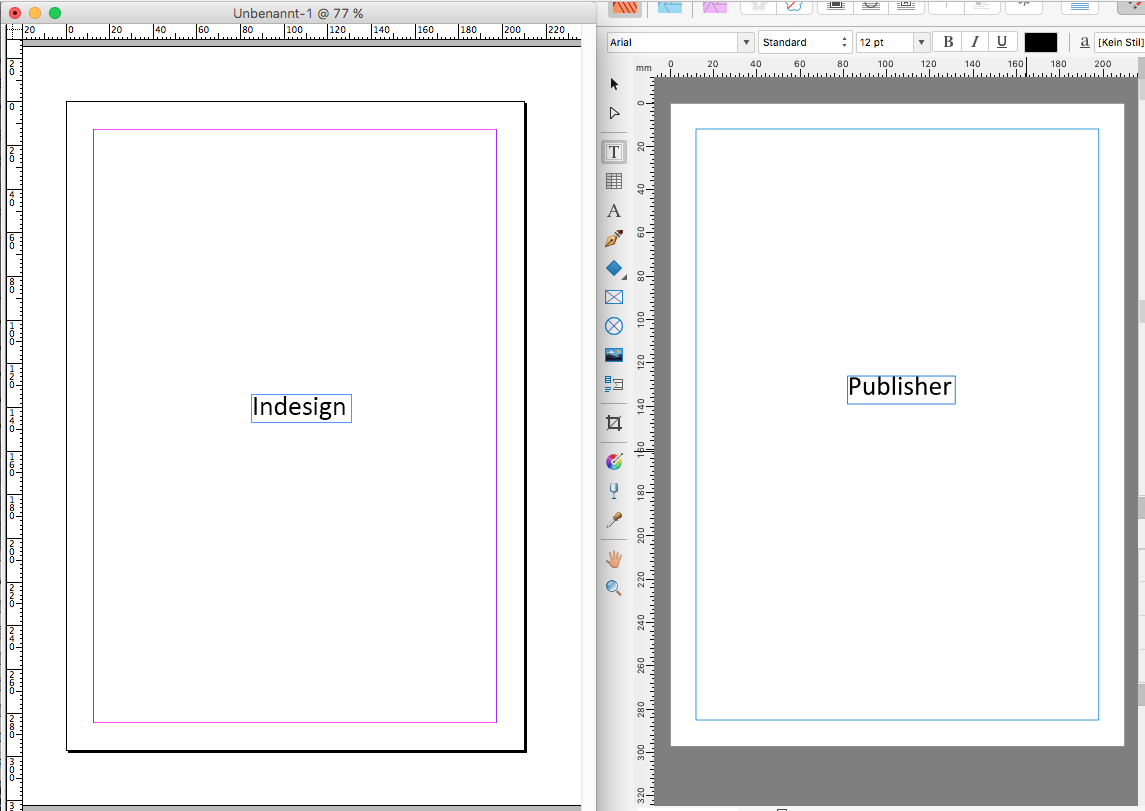1145x811 pixels.
Task: Choose the Place Image tool
Action: (x=614, y=355)
